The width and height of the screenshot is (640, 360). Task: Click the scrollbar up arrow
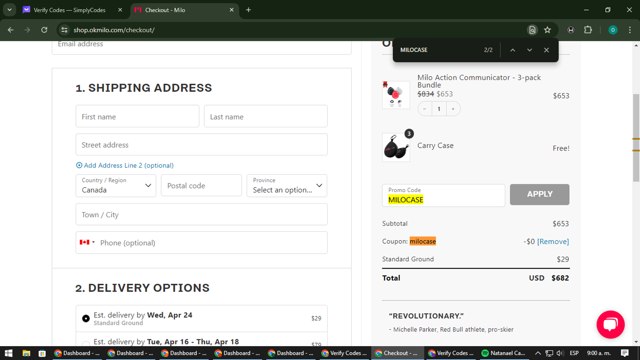tap(636, 44)
